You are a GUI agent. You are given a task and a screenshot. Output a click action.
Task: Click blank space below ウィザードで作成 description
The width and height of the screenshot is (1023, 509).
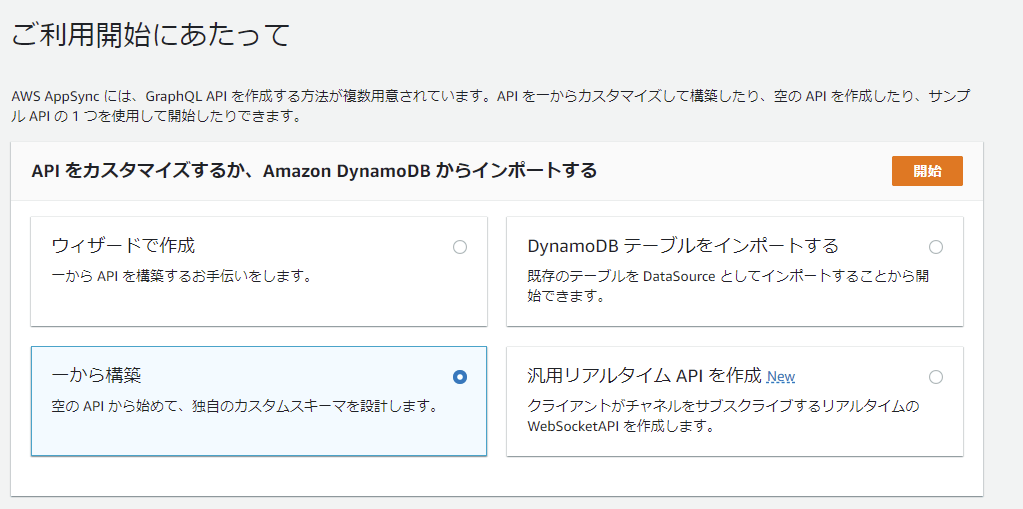pos(259,305)
